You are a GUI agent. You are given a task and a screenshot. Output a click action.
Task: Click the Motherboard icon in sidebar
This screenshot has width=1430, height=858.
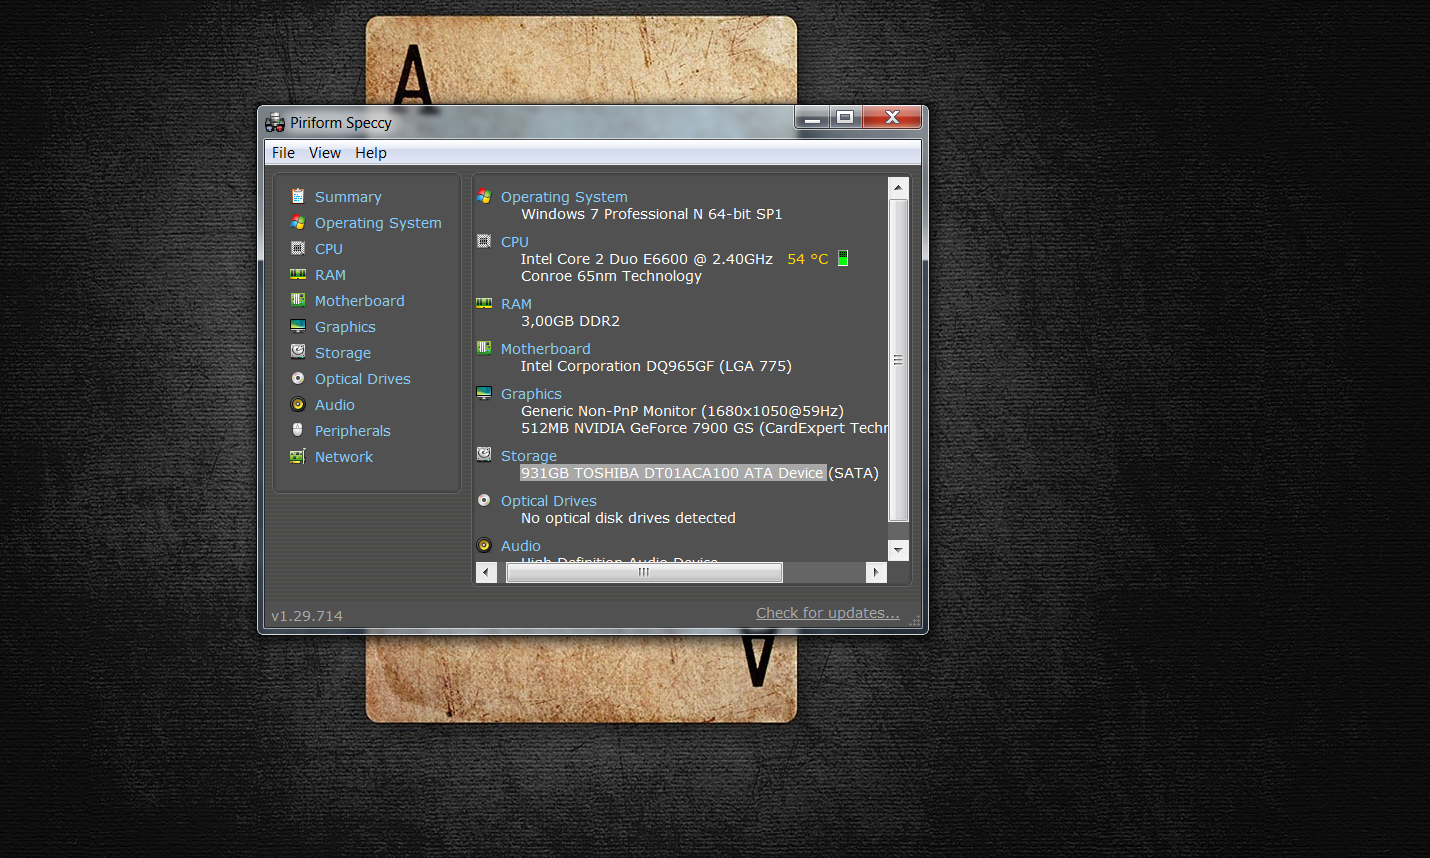[x=298, y=300]
